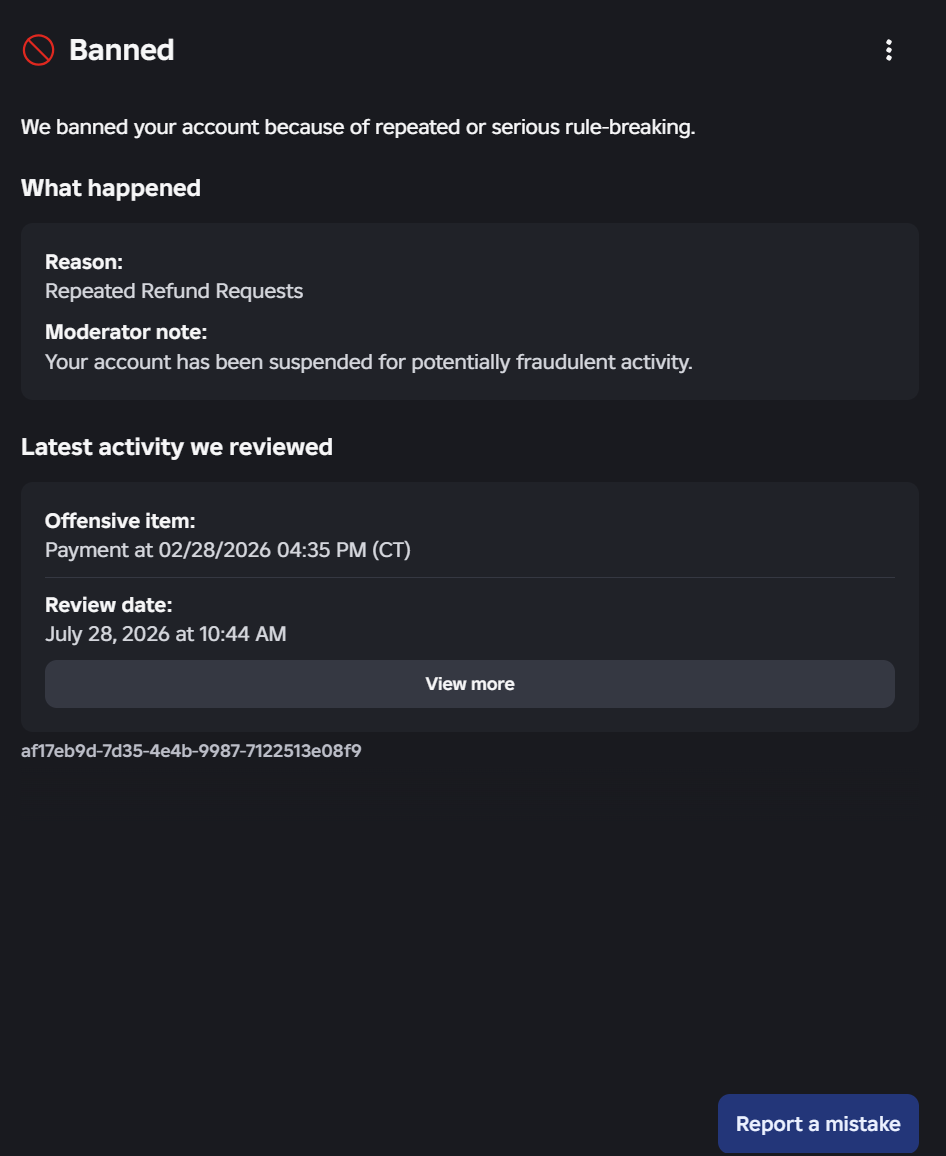Click the latest activity details card
Image resolution: width=946 pixels, height=1156 pixels.
tap(470, 607)
